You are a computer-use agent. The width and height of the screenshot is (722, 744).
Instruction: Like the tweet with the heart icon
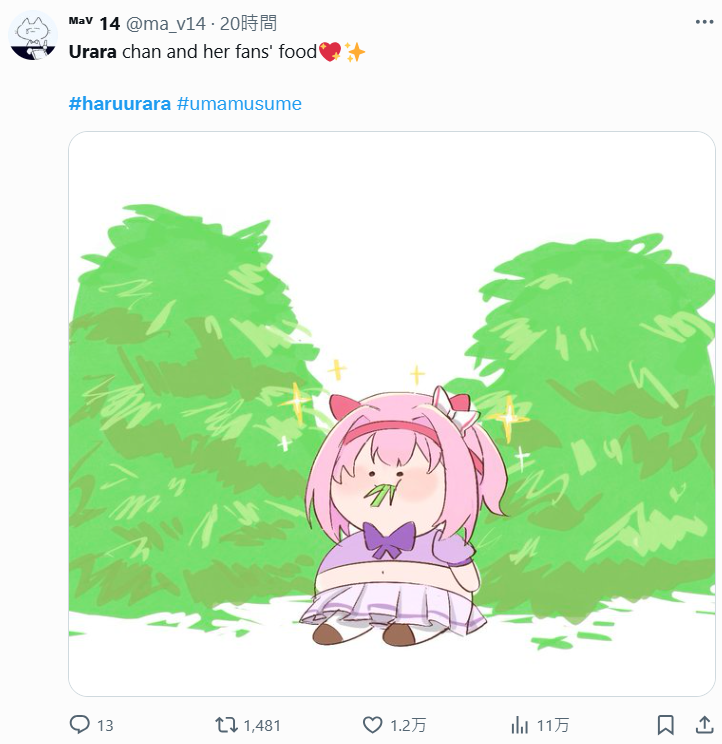(373, 725)
